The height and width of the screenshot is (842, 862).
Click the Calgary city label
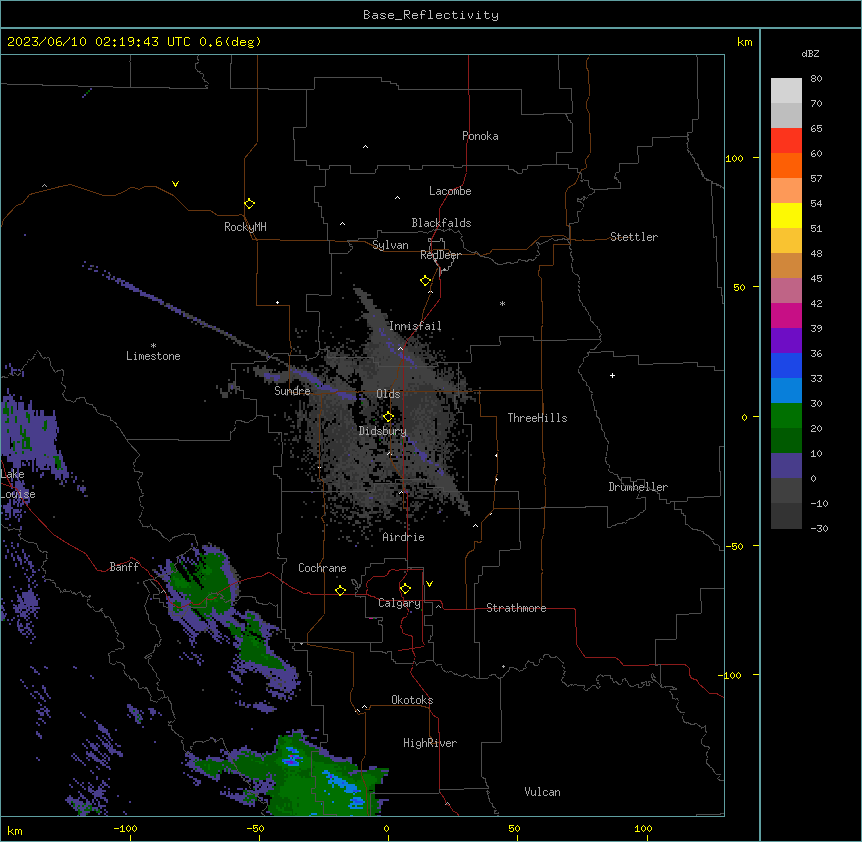pyautogui.click(x=399, y=603)
